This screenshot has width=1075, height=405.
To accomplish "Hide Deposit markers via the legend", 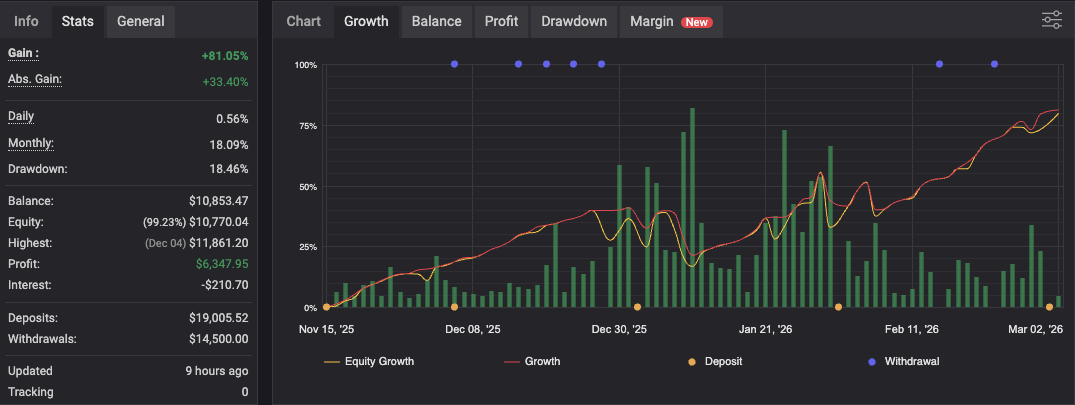I will pyautogui.click(x=715, y=361).
